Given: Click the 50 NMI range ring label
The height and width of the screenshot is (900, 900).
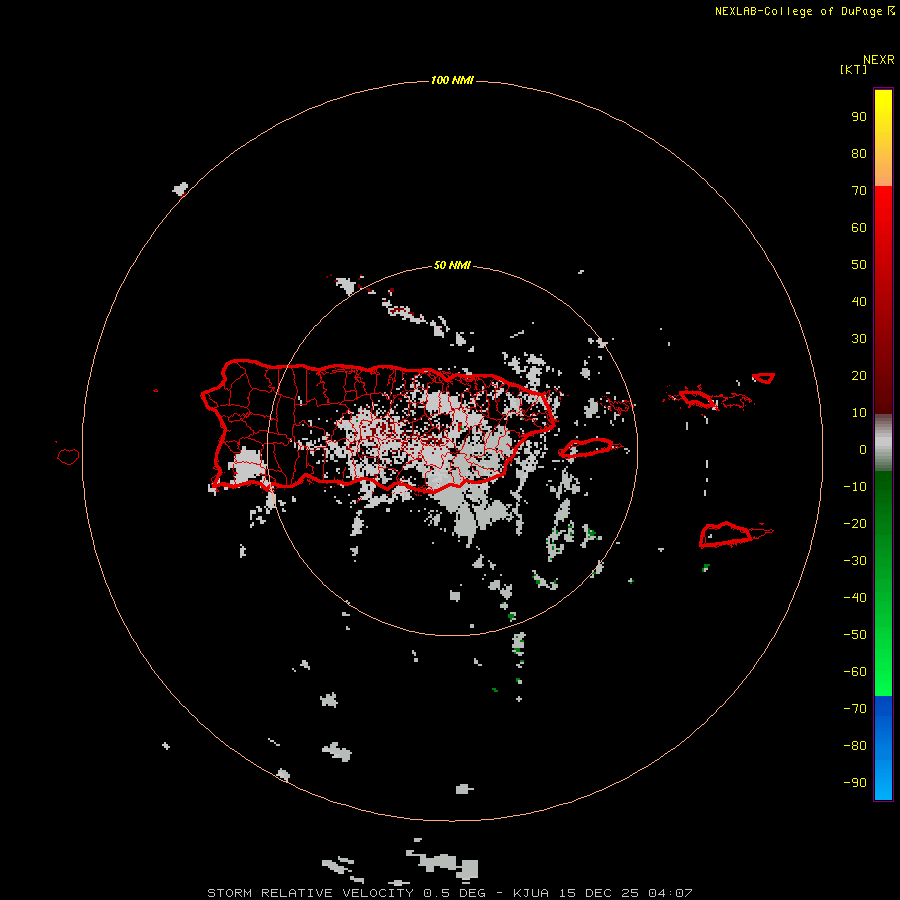Looking at the screenshot, I should coord(452,265).
